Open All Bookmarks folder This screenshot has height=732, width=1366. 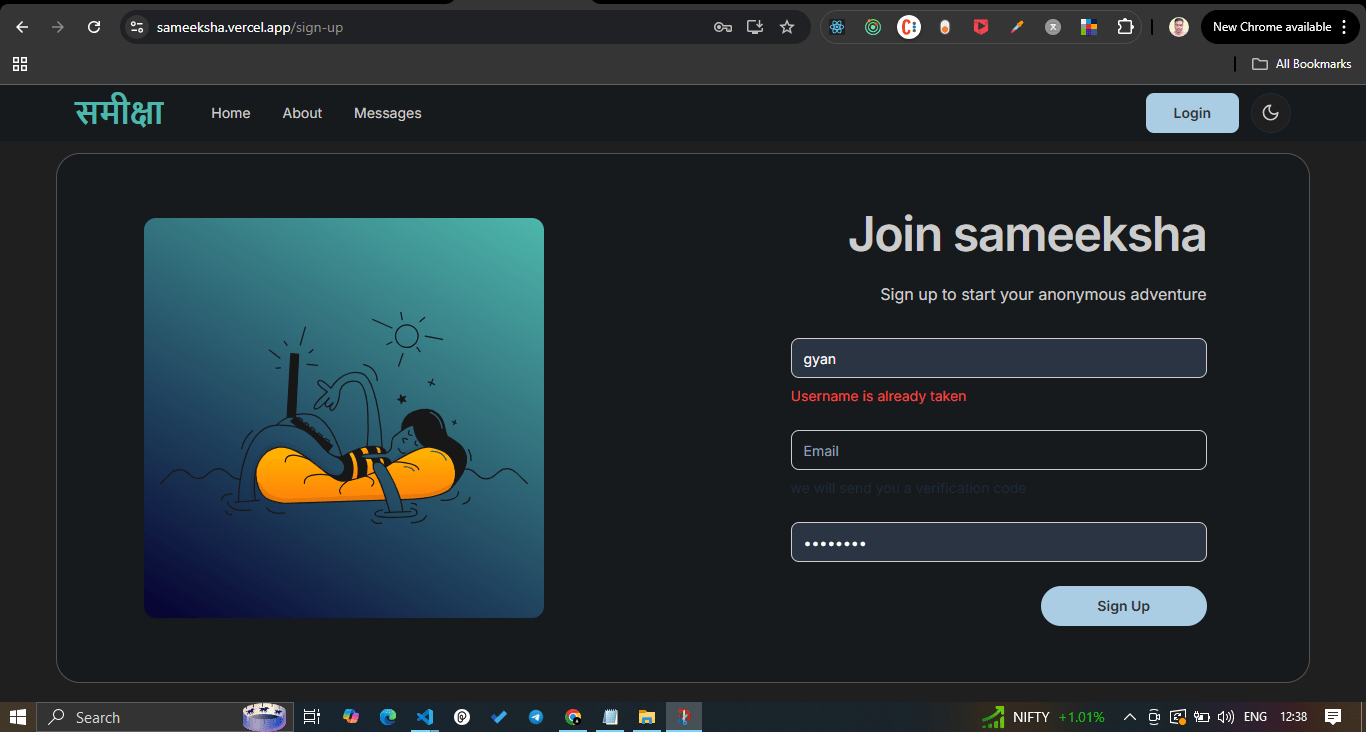tap(1302, 64)
